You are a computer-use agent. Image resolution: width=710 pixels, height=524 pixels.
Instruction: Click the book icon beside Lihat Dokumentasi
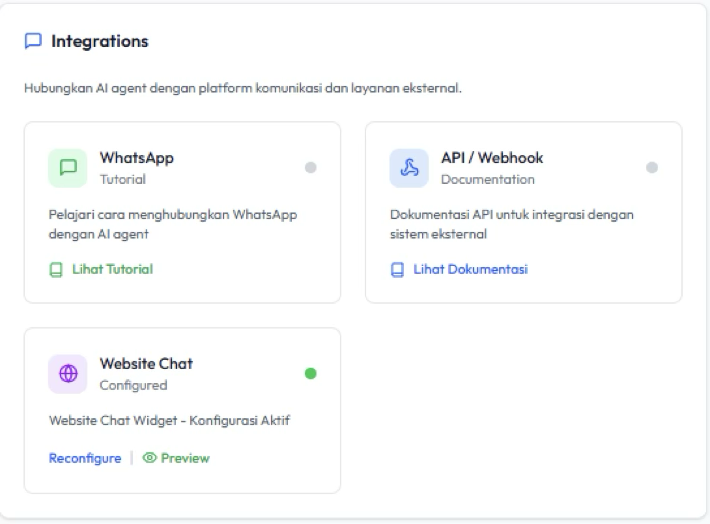[x=397, y=269]
